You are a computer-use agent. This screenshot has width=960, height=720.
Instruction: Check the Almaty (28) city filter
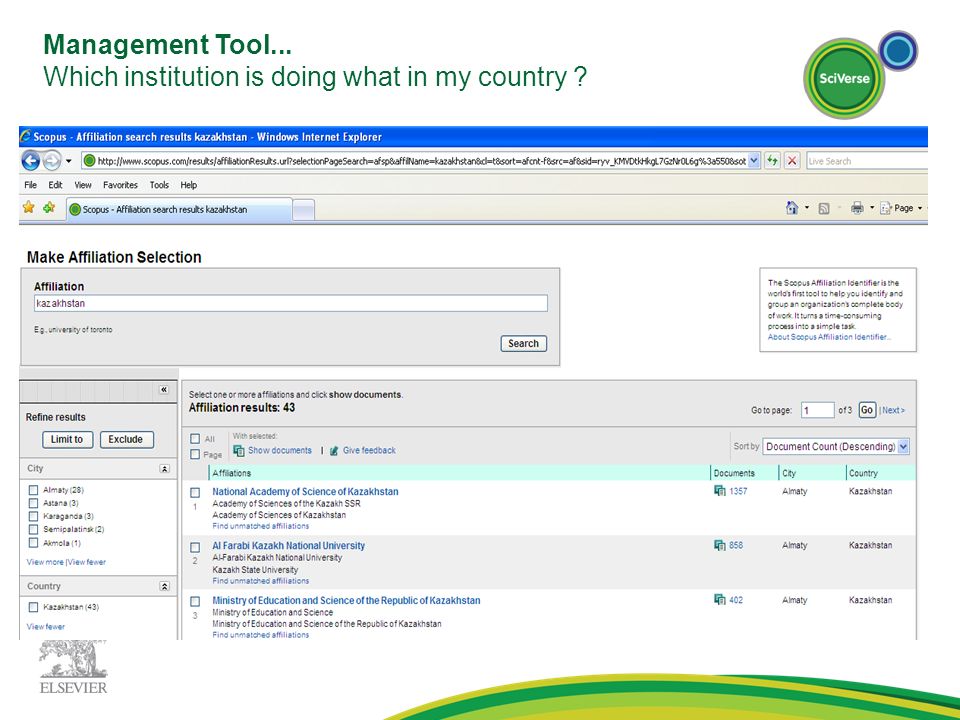[34, 490]
